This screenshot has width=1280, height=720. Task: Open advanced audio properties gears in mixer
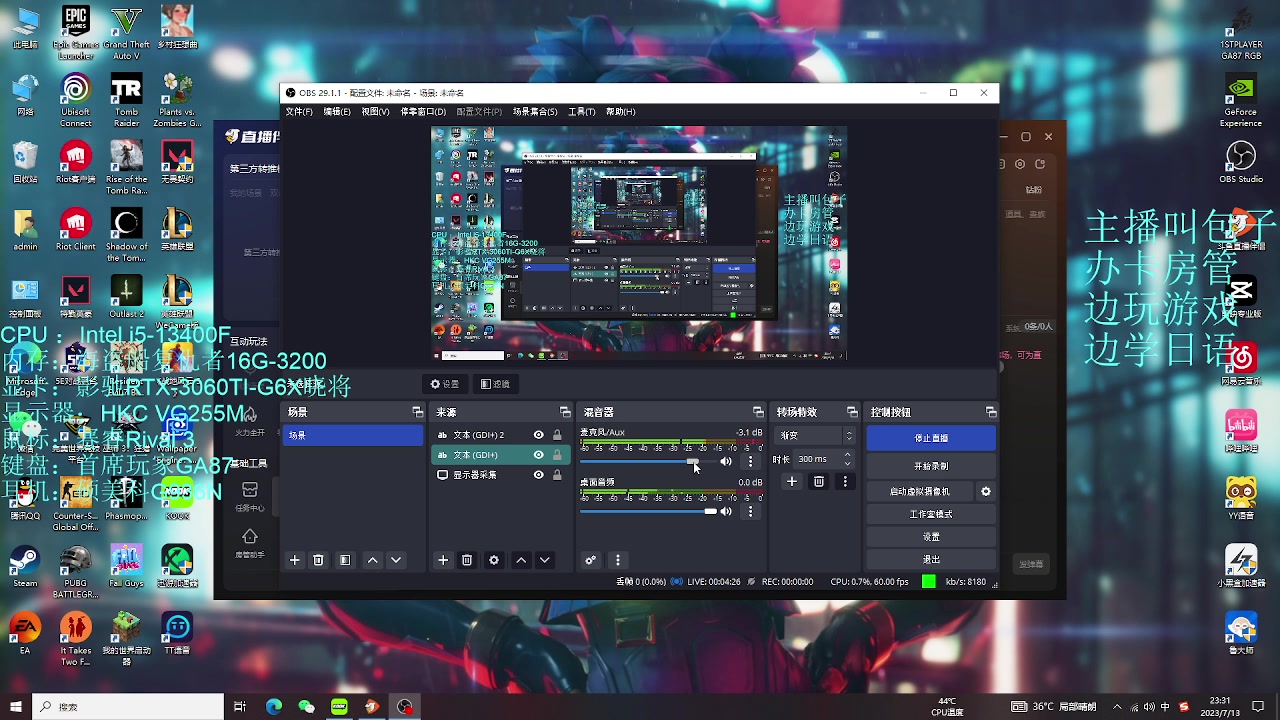(x=591, y=560)
